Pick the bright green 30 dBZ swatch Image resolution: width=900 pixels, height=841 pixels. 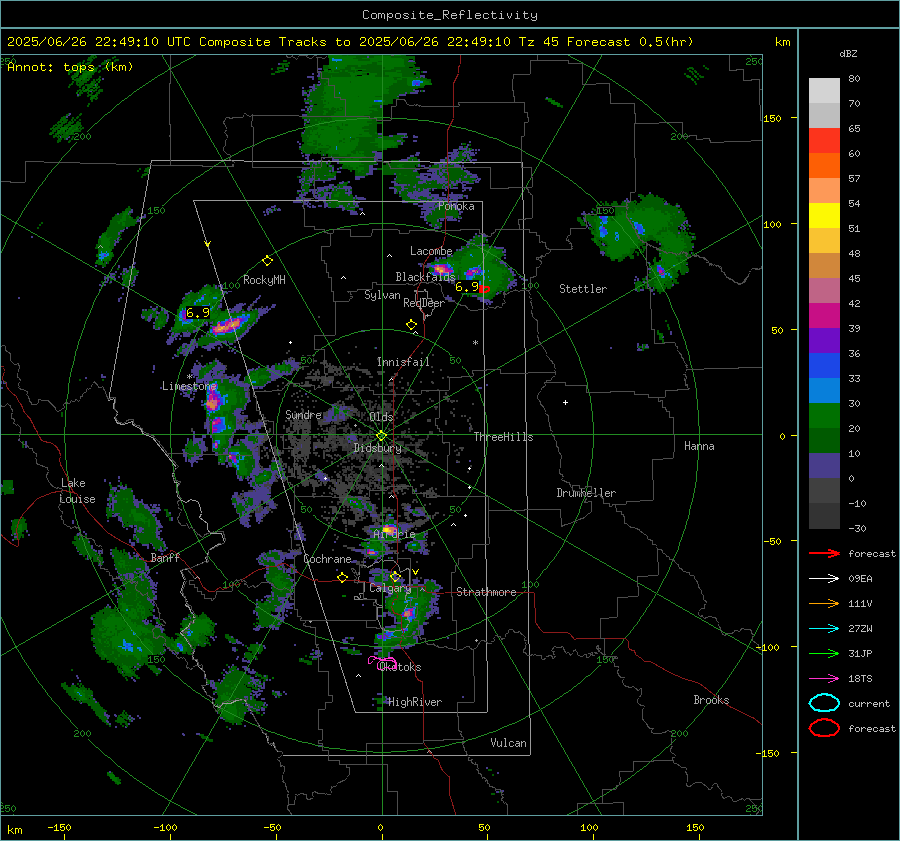[x=824, y=416]
